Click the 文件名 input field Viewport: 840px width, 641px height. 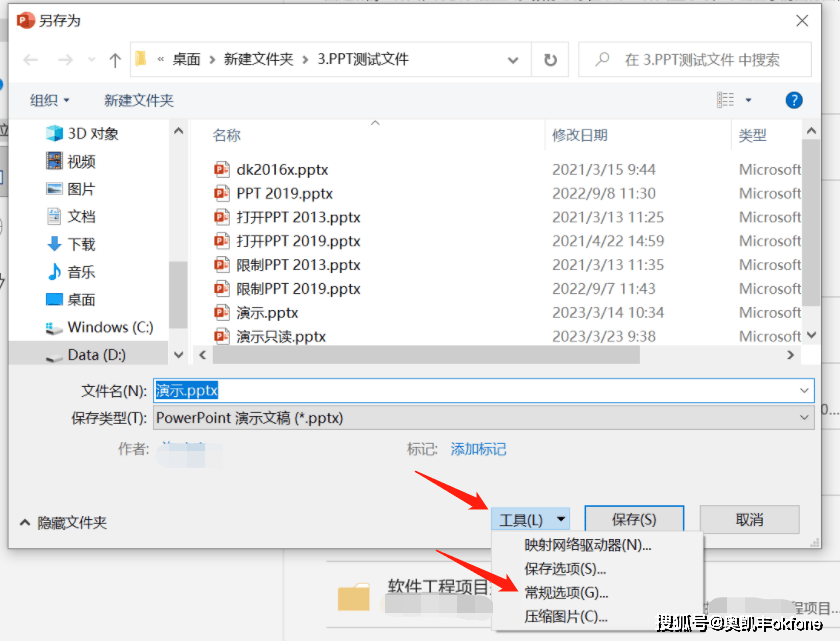pos(484,390)
